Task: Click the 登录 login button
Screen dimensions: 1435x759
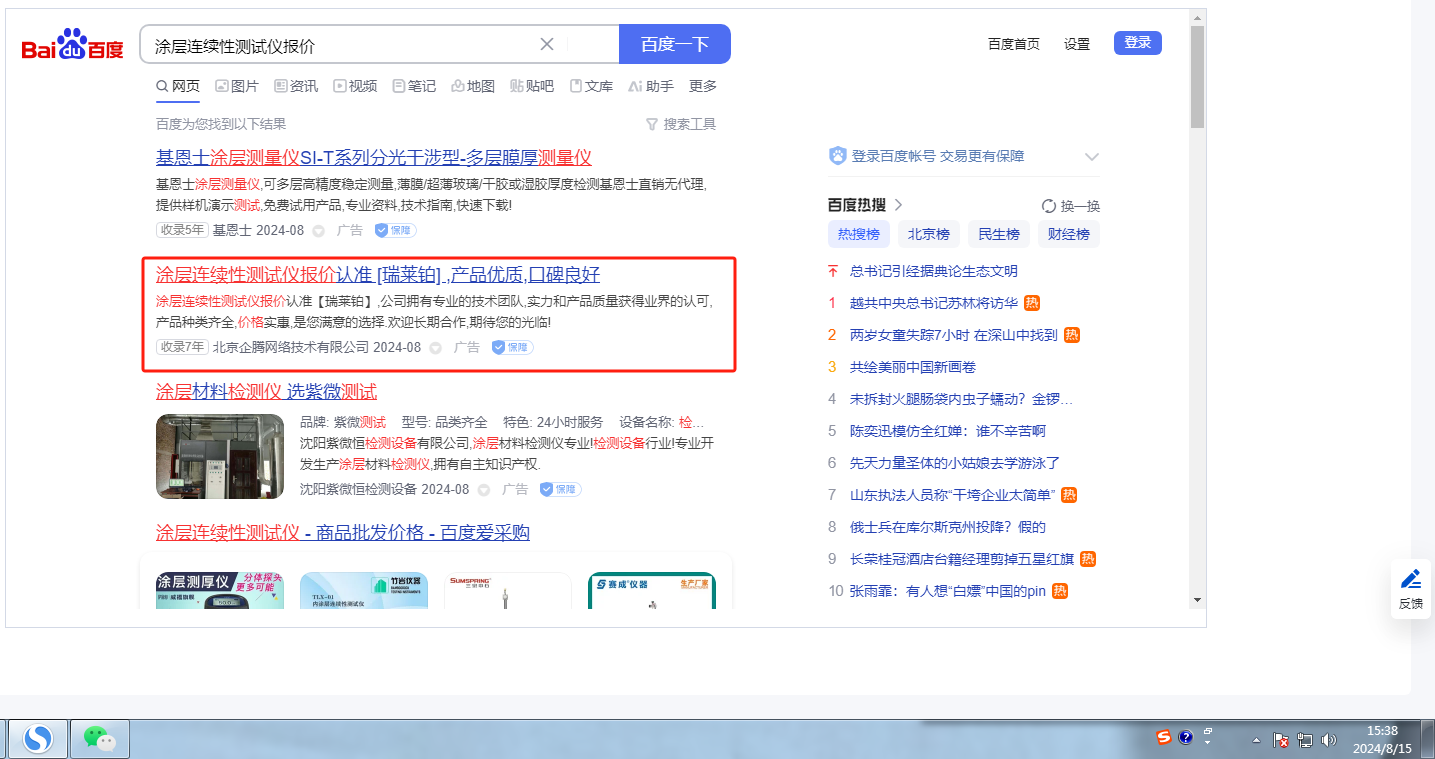Action: (x=1138, y=43)
